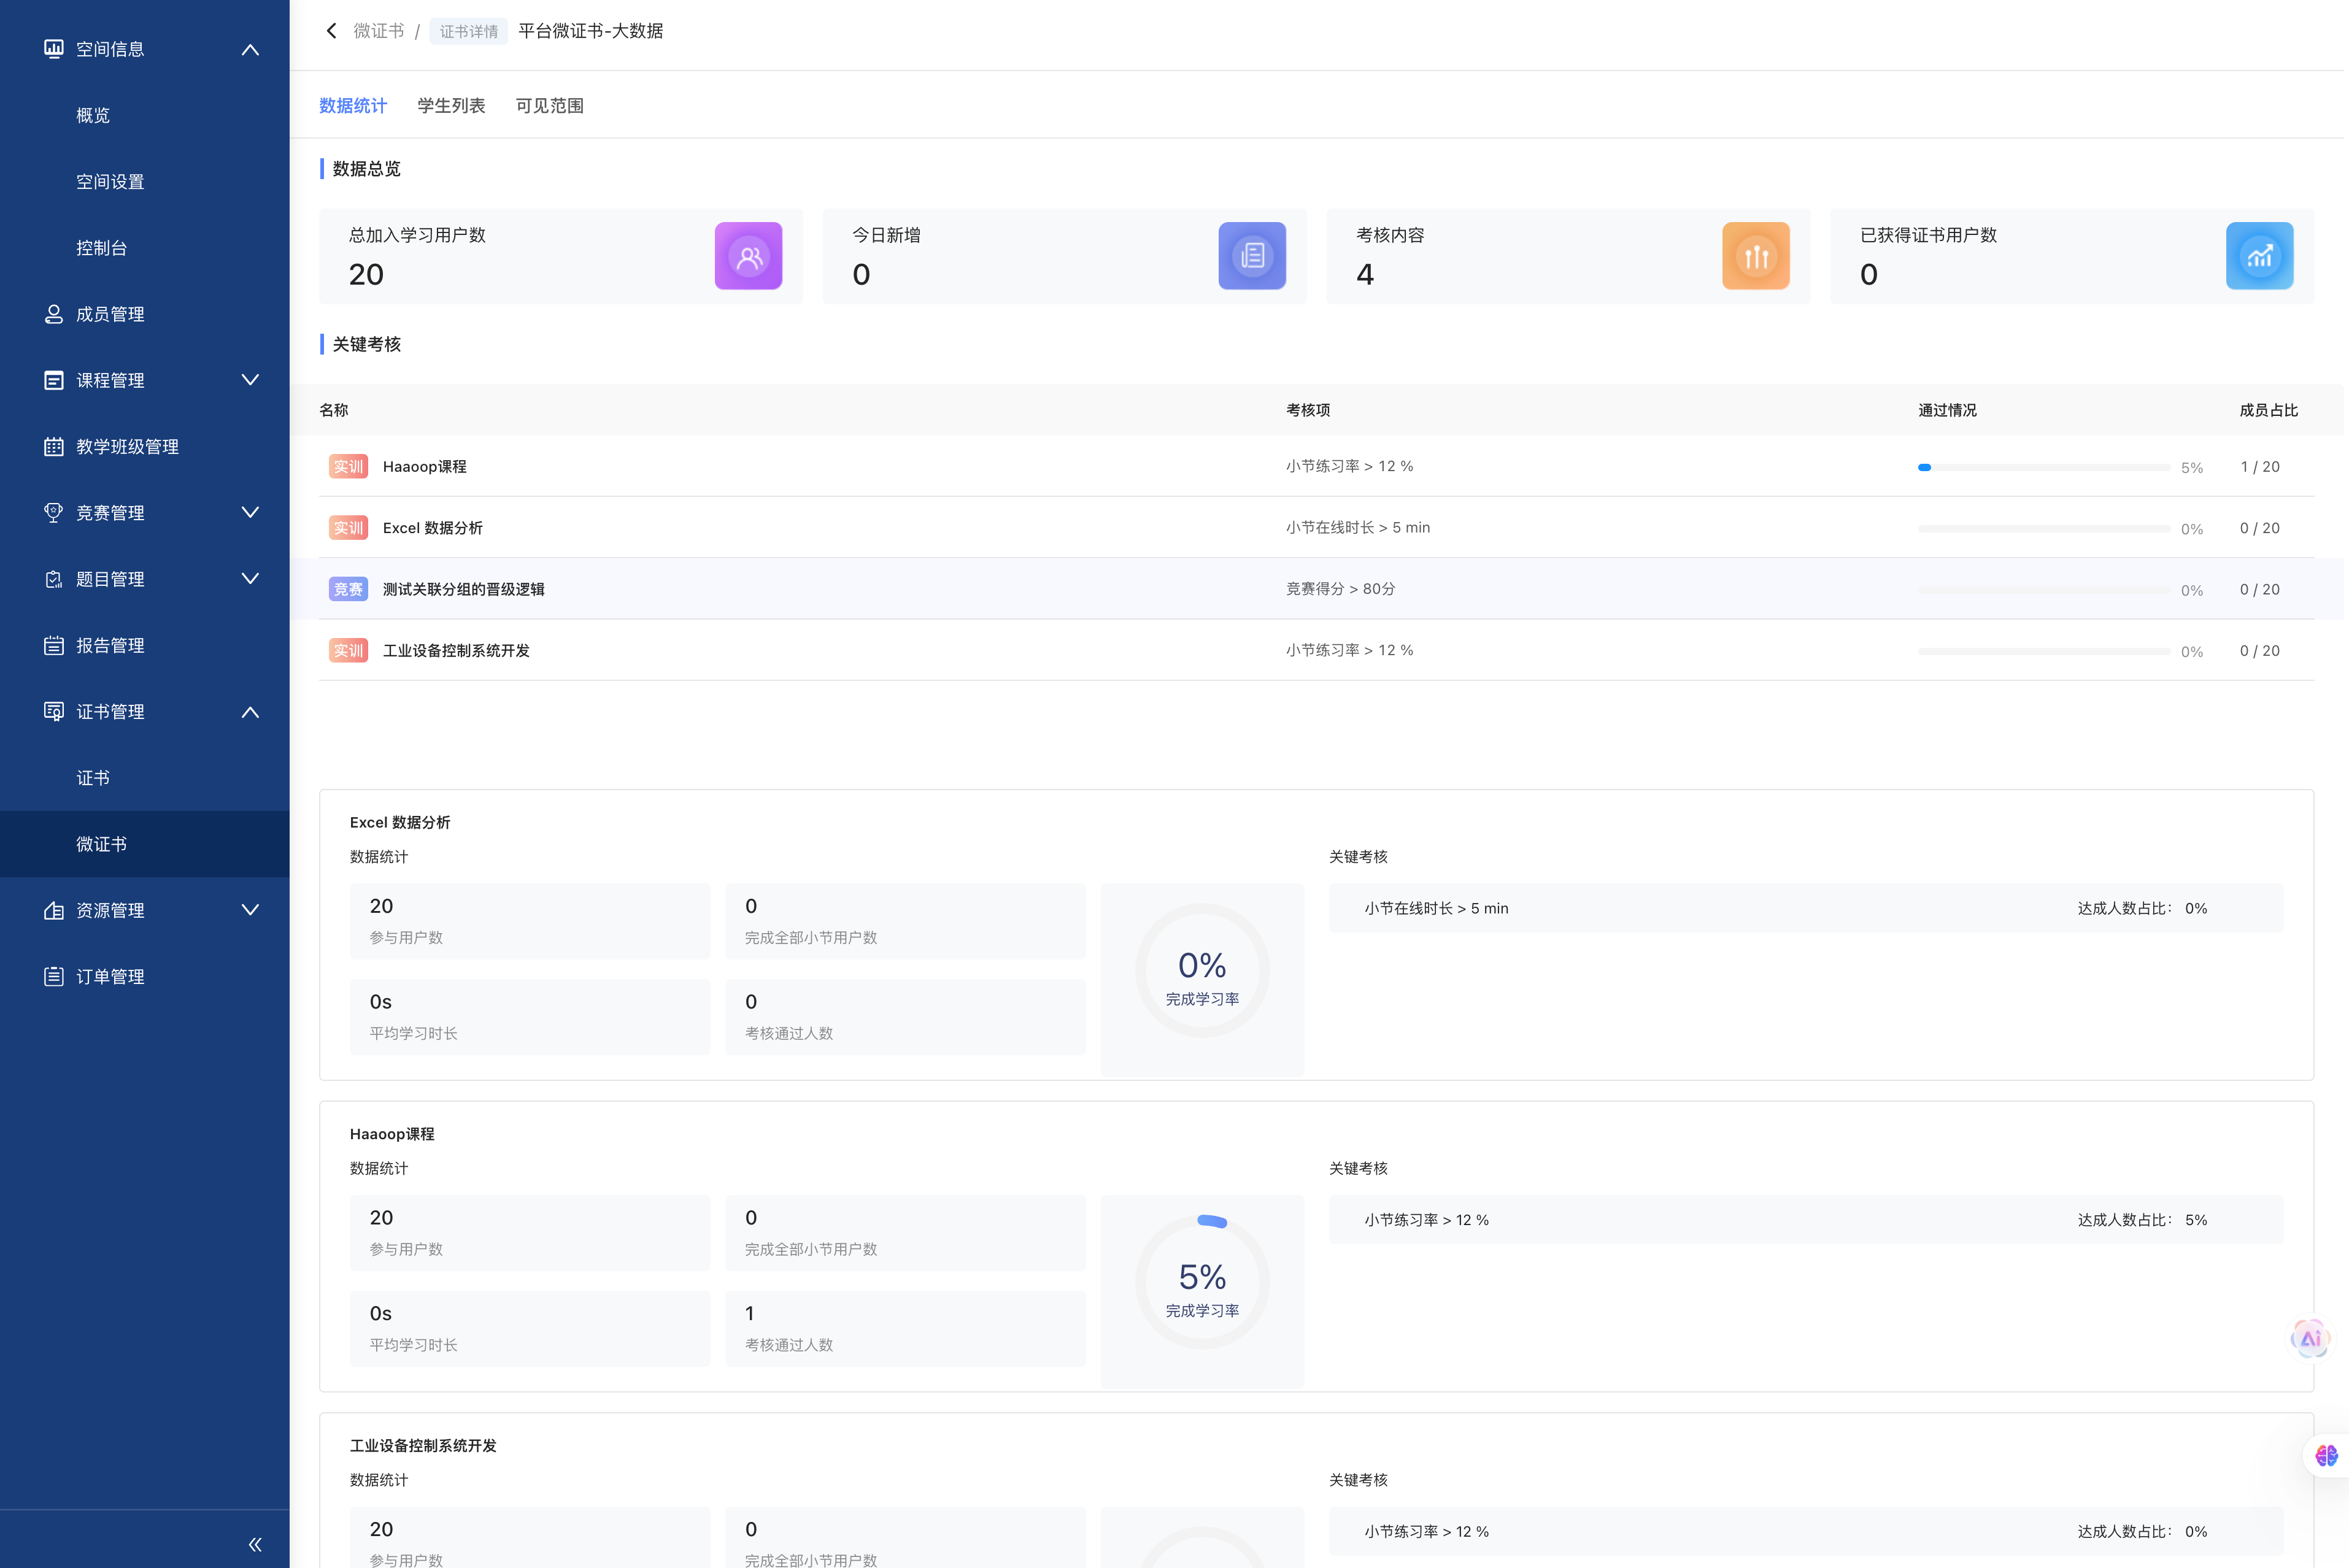Collapse the sidebar with the double-arrow icon
This screenshot has height=1568, width=2349.
255,1544
